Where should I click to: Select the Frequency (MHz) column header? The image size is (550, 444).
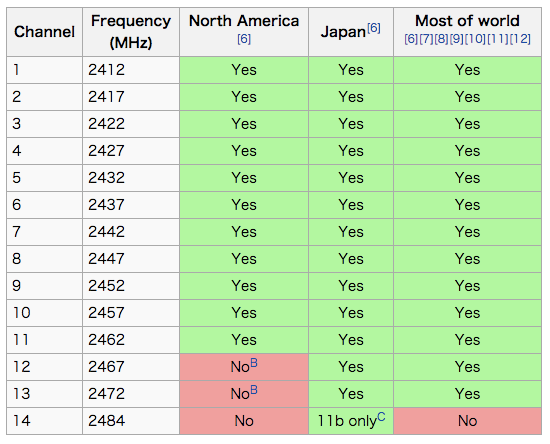pos(131,32)
